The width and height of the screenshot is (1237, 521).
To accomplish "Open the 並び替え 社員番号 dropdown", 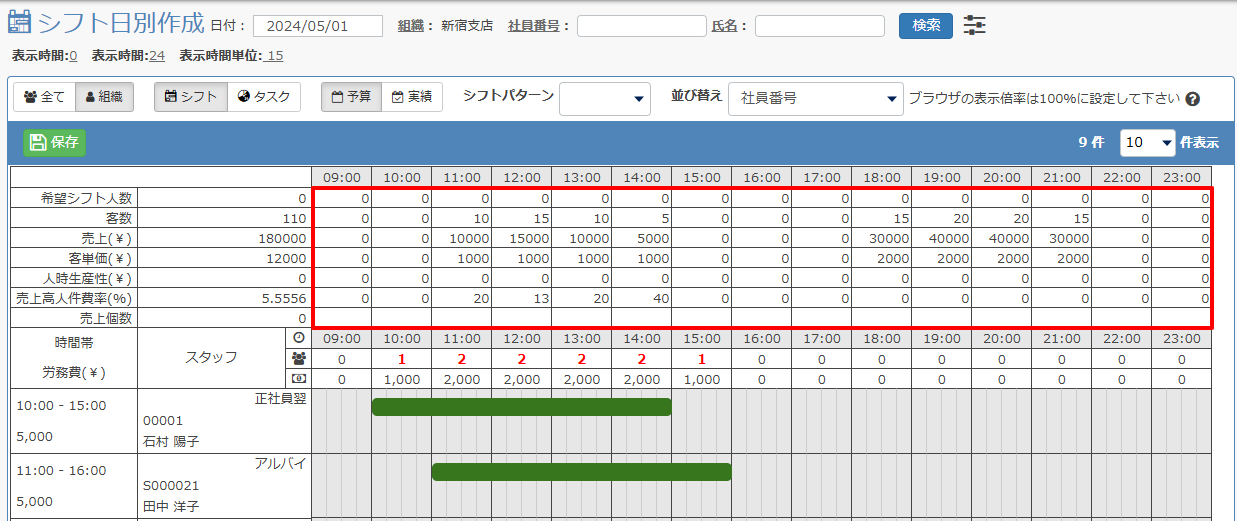I will (x=816, y=99).
